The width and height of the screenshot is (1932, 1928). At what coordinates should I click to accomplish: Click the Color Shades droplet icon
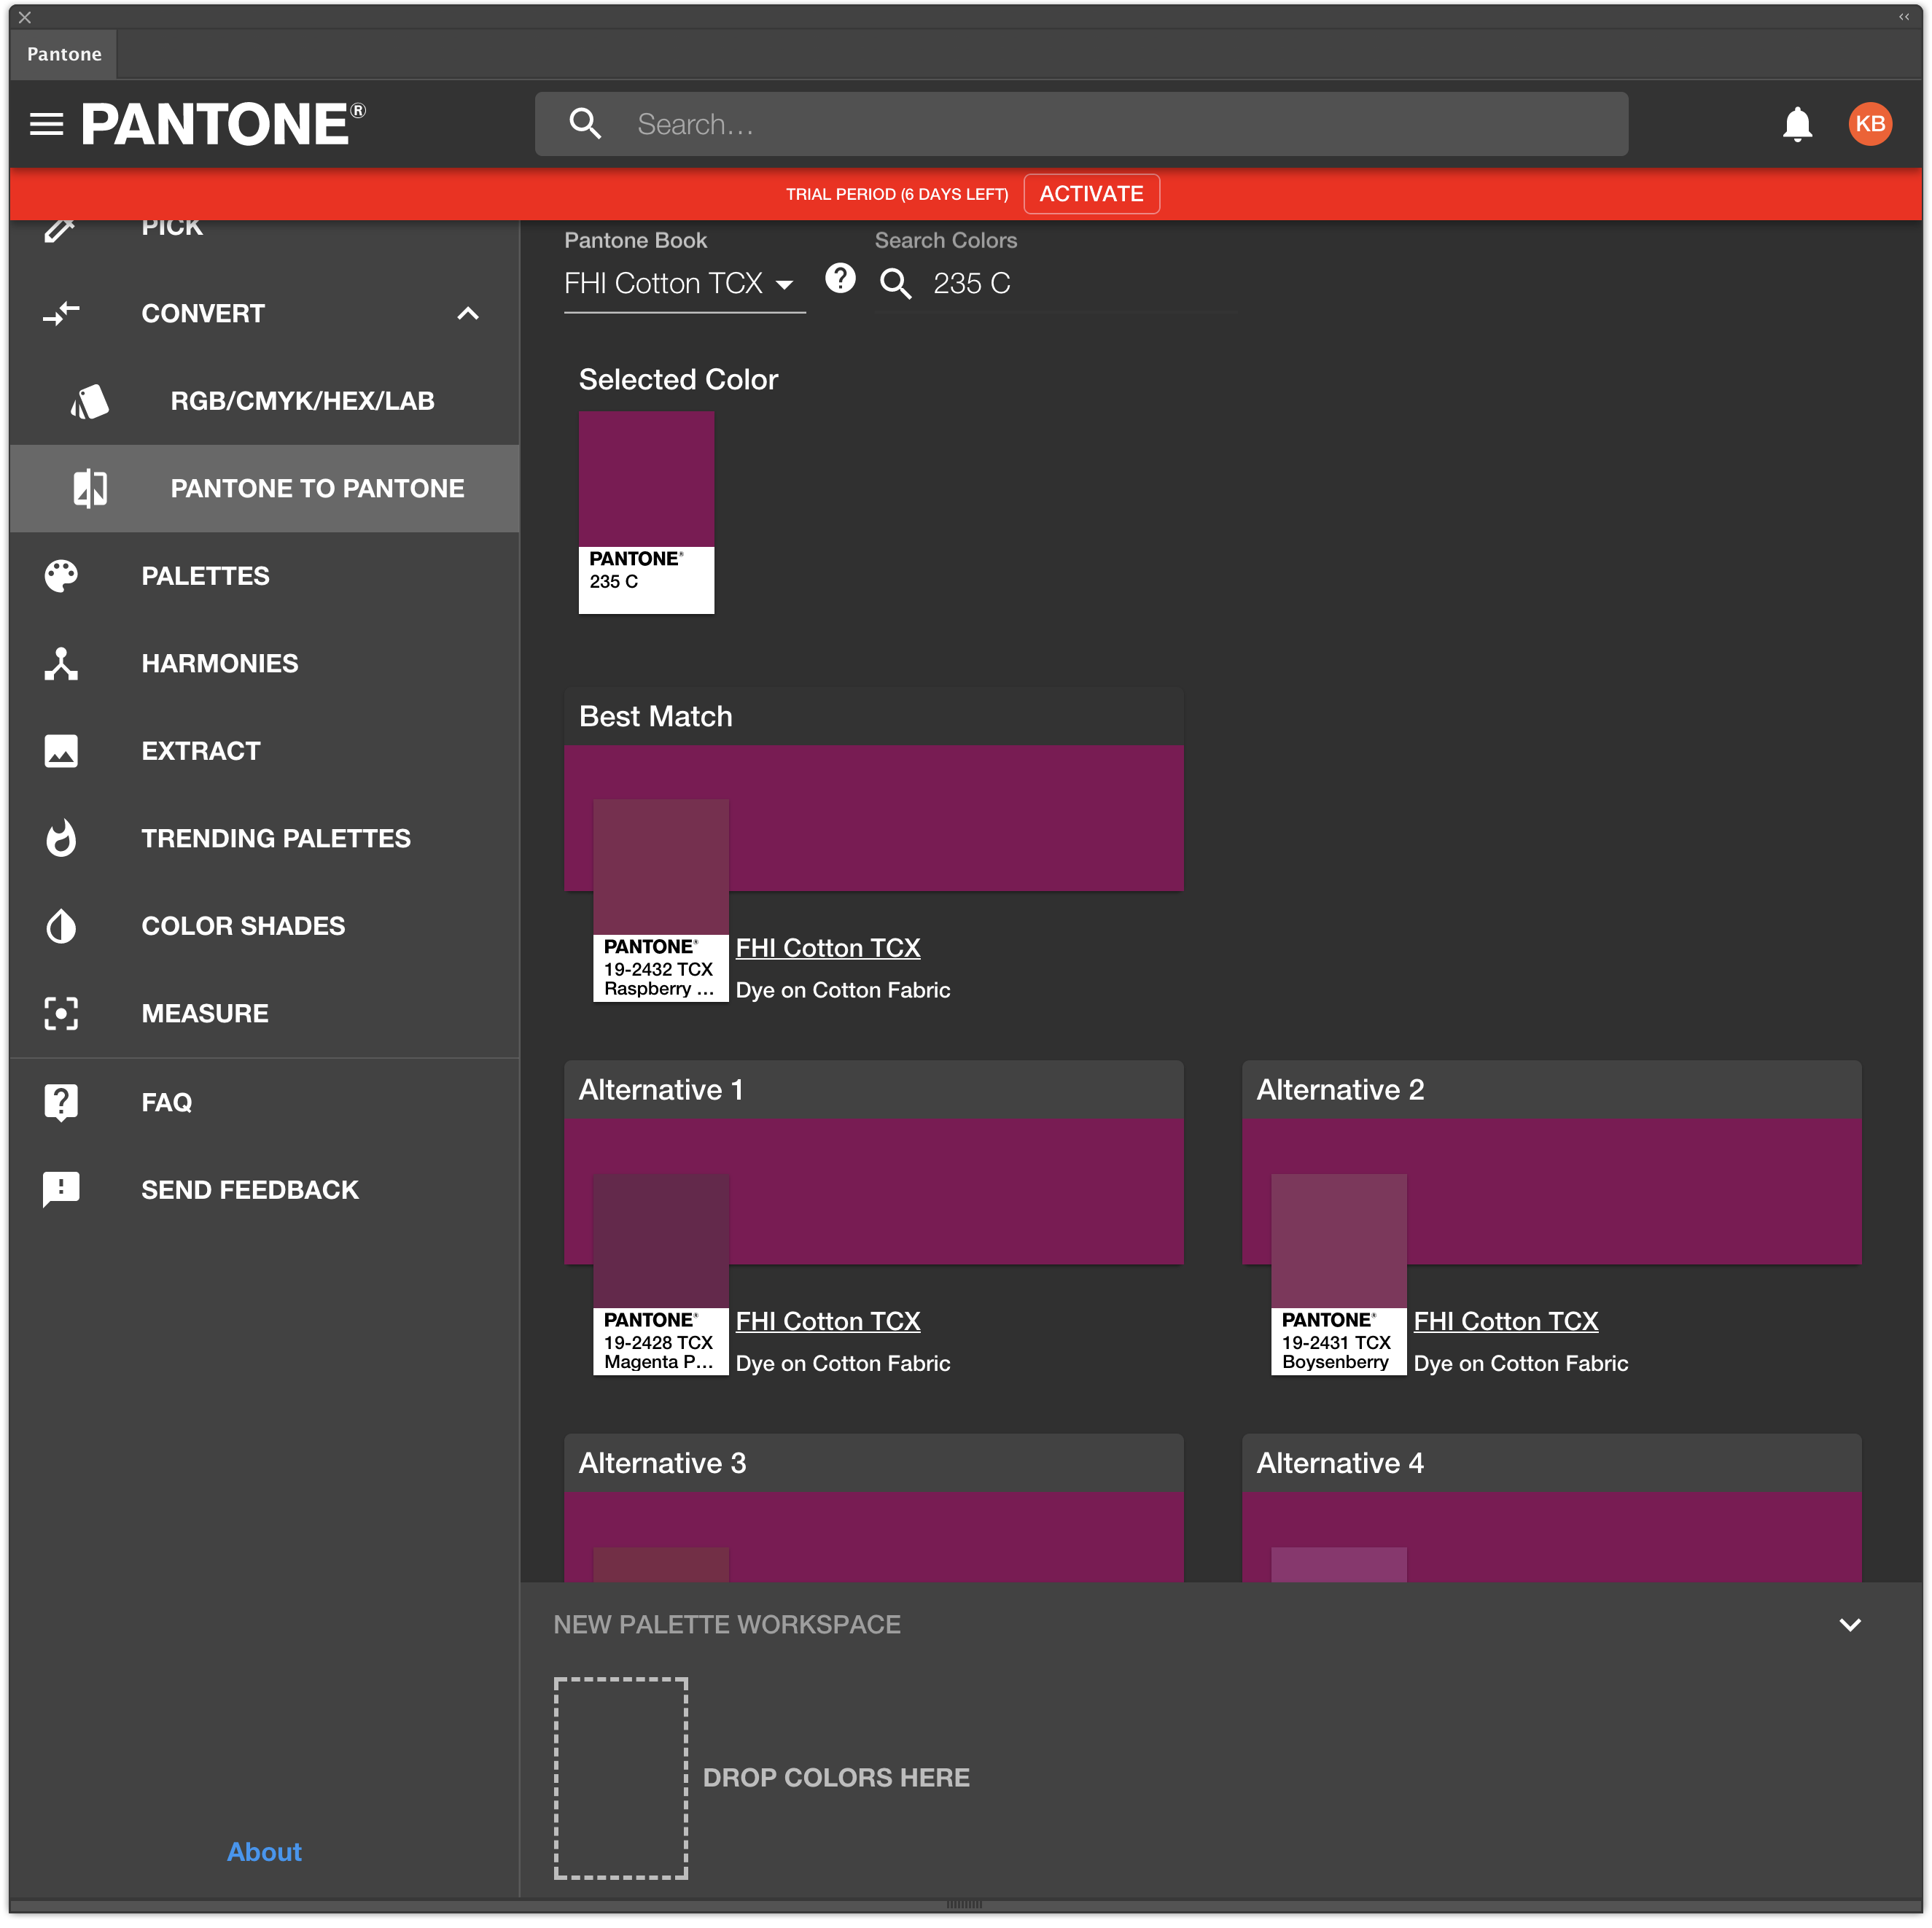coord(61,926)
